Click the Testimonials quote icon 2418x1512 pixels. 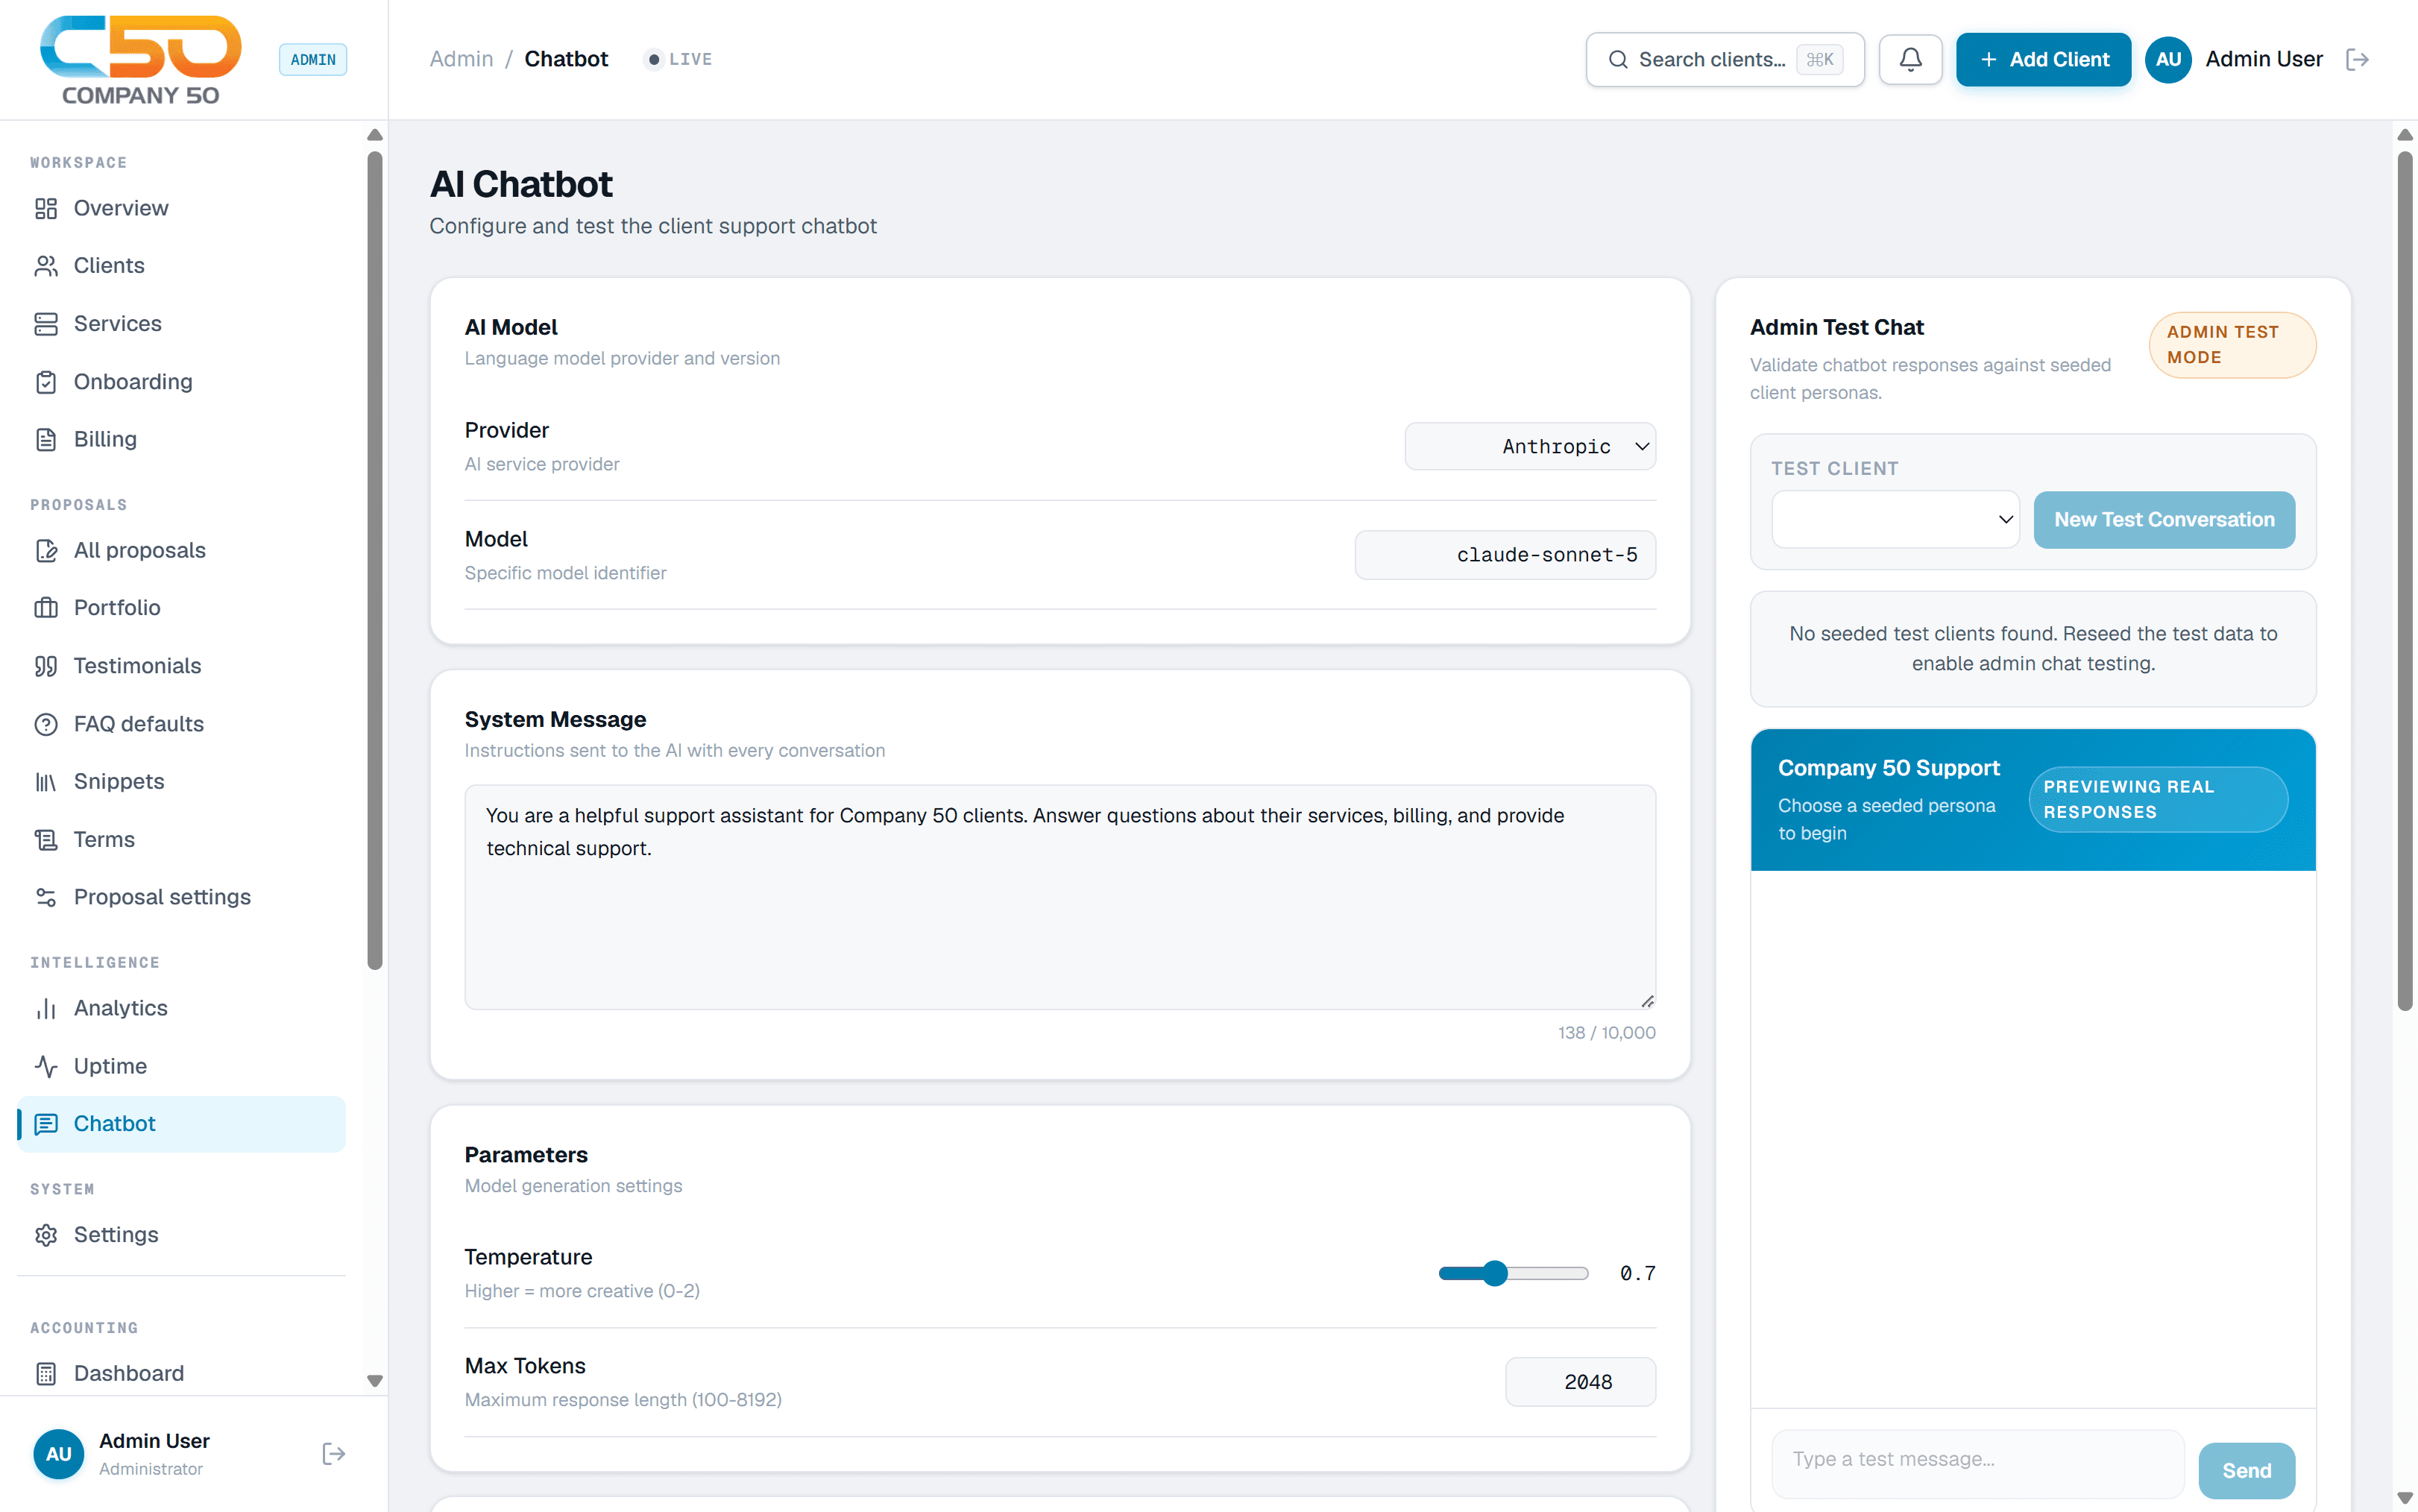pos(46,666)
